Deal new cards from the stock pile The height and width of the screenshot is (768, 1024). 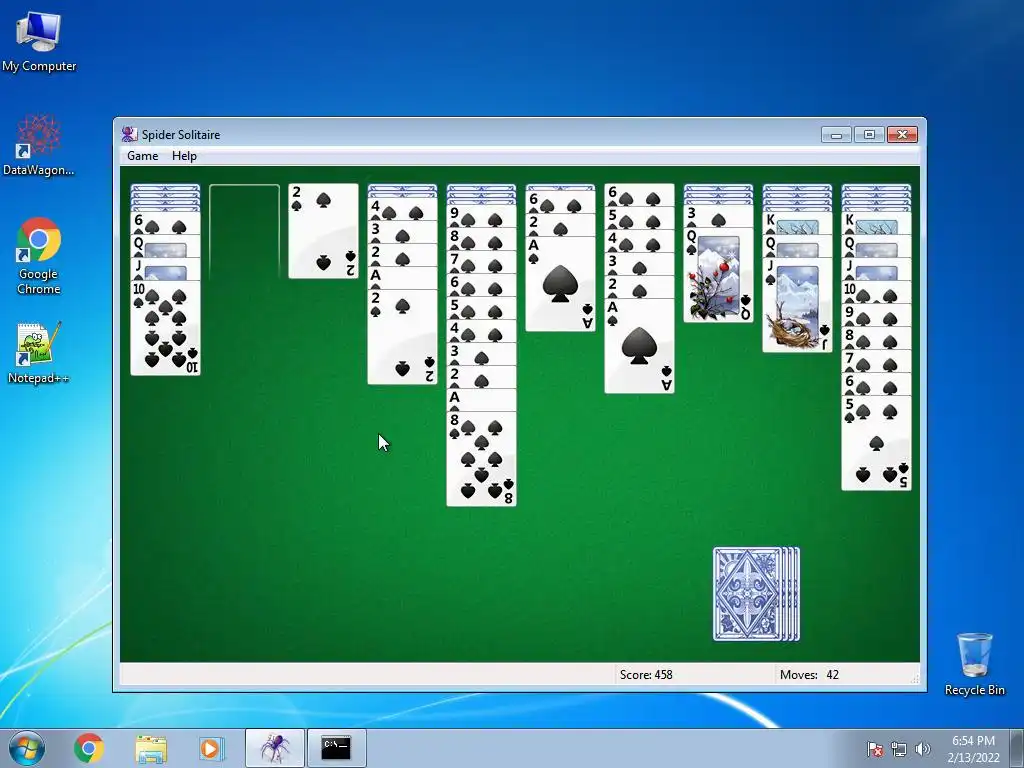pos(756,594)
